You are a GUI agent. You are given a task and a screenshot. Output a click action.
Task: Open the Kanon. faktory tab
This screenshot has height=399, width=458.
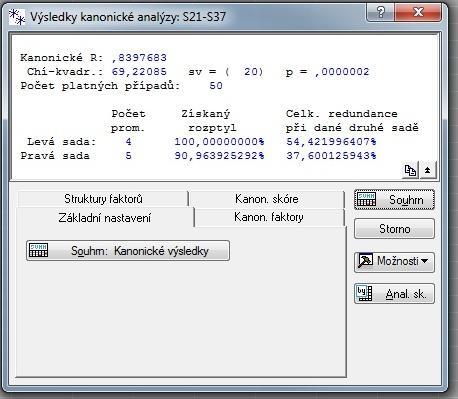coord(269,217)
